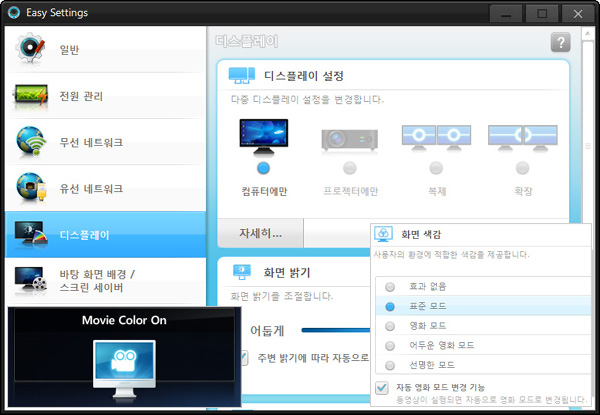Toggle 주변 밝기에 따라 자동으로 checkbox
The height and width of the screenshot is (415, 600).
pos(243,358)
